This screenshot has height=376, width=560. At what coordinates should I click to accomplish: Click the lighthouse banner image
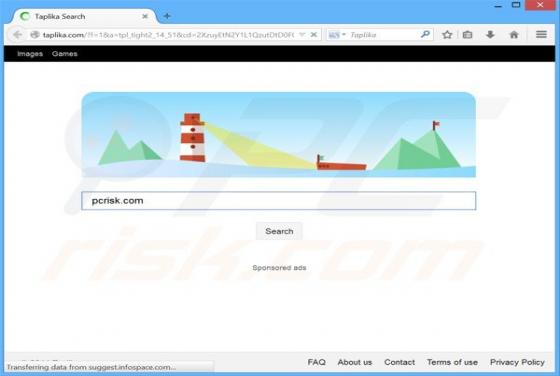pyautogui.click(x=279, y=135)
